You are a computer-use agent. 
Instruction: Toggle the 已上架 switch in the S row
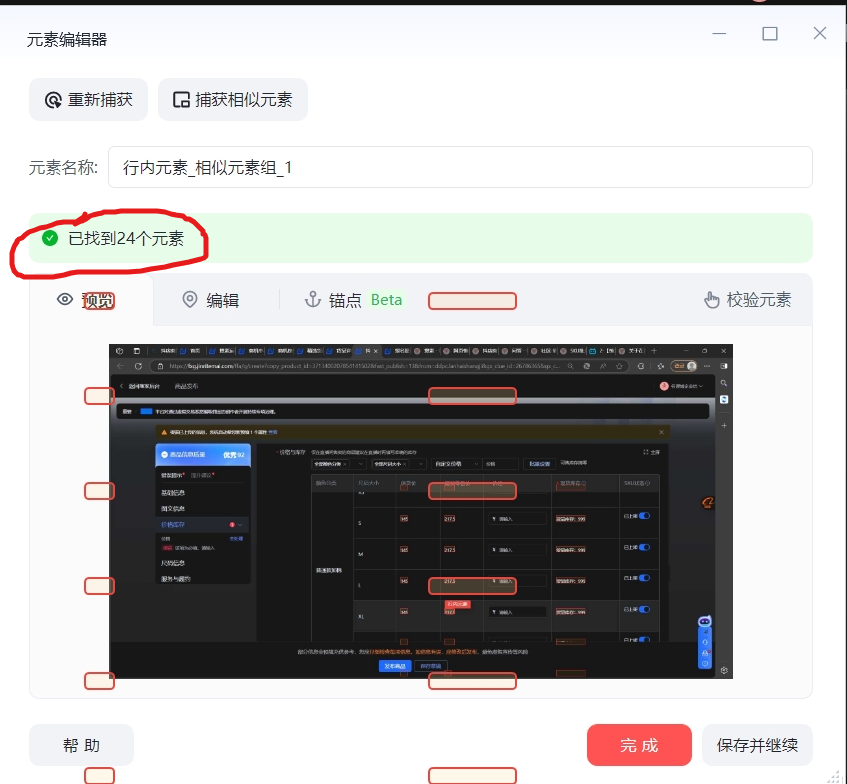tap(643, 516)
